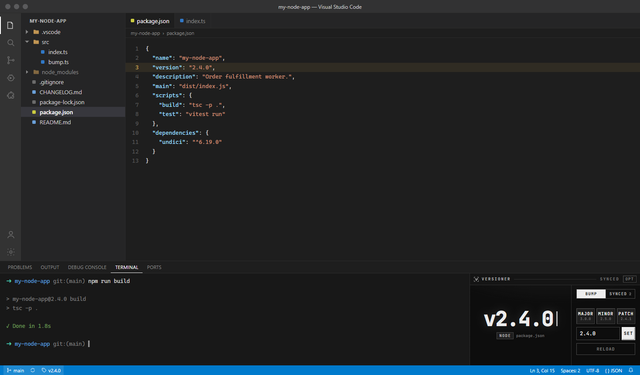640x375 pixels.
Task: Open the Accounts icon in activity bar
Action: tap(11, 235)
